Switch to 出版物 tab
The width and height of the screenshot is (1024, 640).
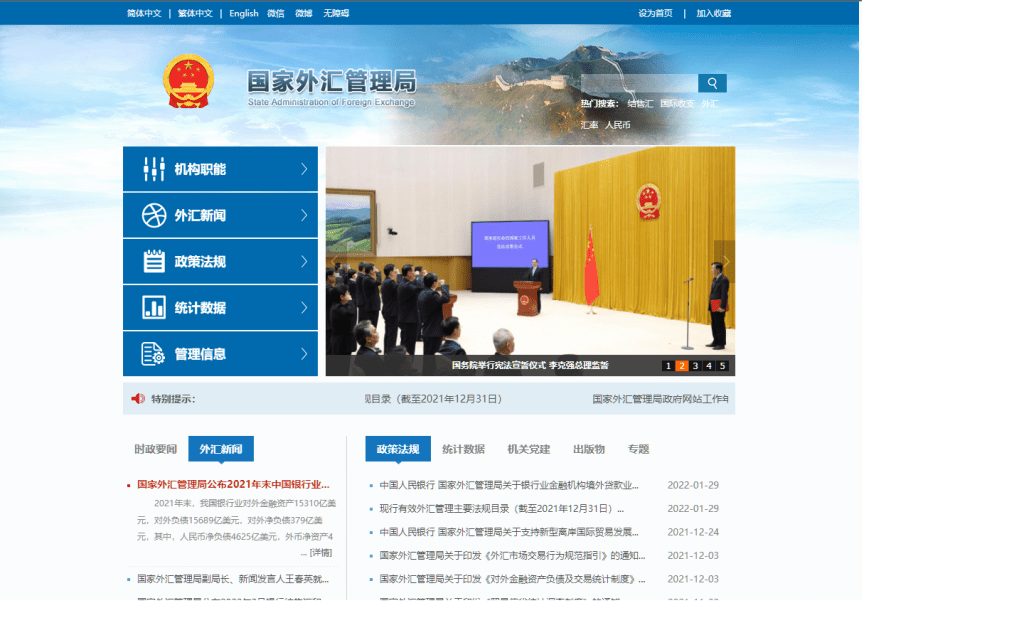tap(588, 449)
